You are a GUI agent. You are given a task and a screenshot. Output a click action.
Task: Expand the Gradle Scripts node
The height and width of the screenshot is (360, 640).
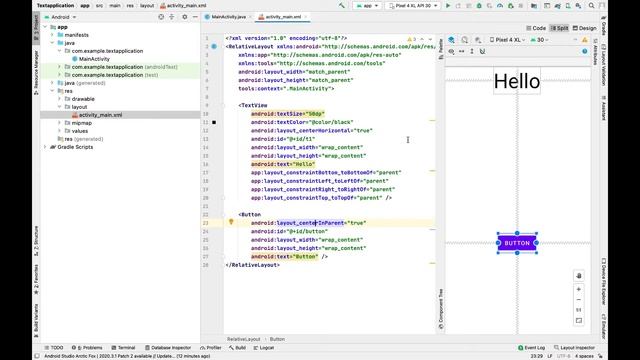[x=45, y=147]
